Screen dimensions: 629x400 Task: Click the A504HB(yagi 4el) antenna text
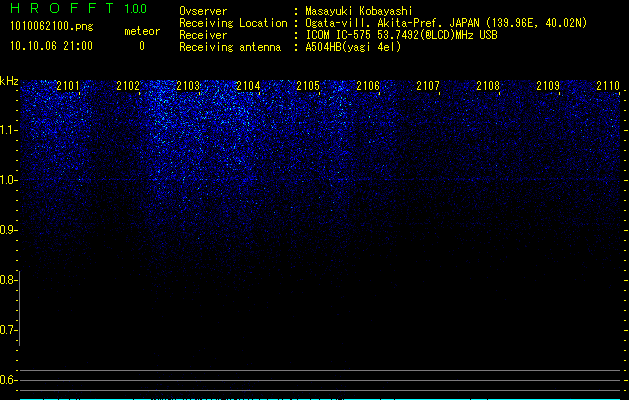click(x=353, y=47)
